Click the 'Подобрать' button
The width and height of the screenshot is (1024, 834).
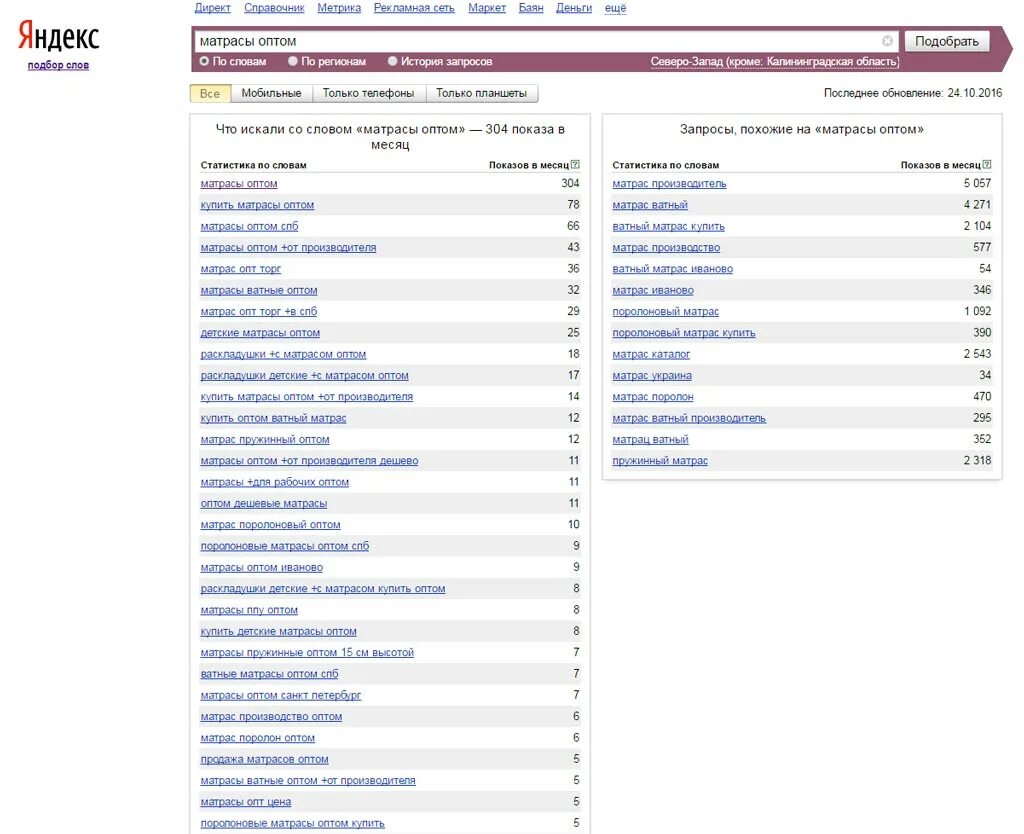pos(946,41)
